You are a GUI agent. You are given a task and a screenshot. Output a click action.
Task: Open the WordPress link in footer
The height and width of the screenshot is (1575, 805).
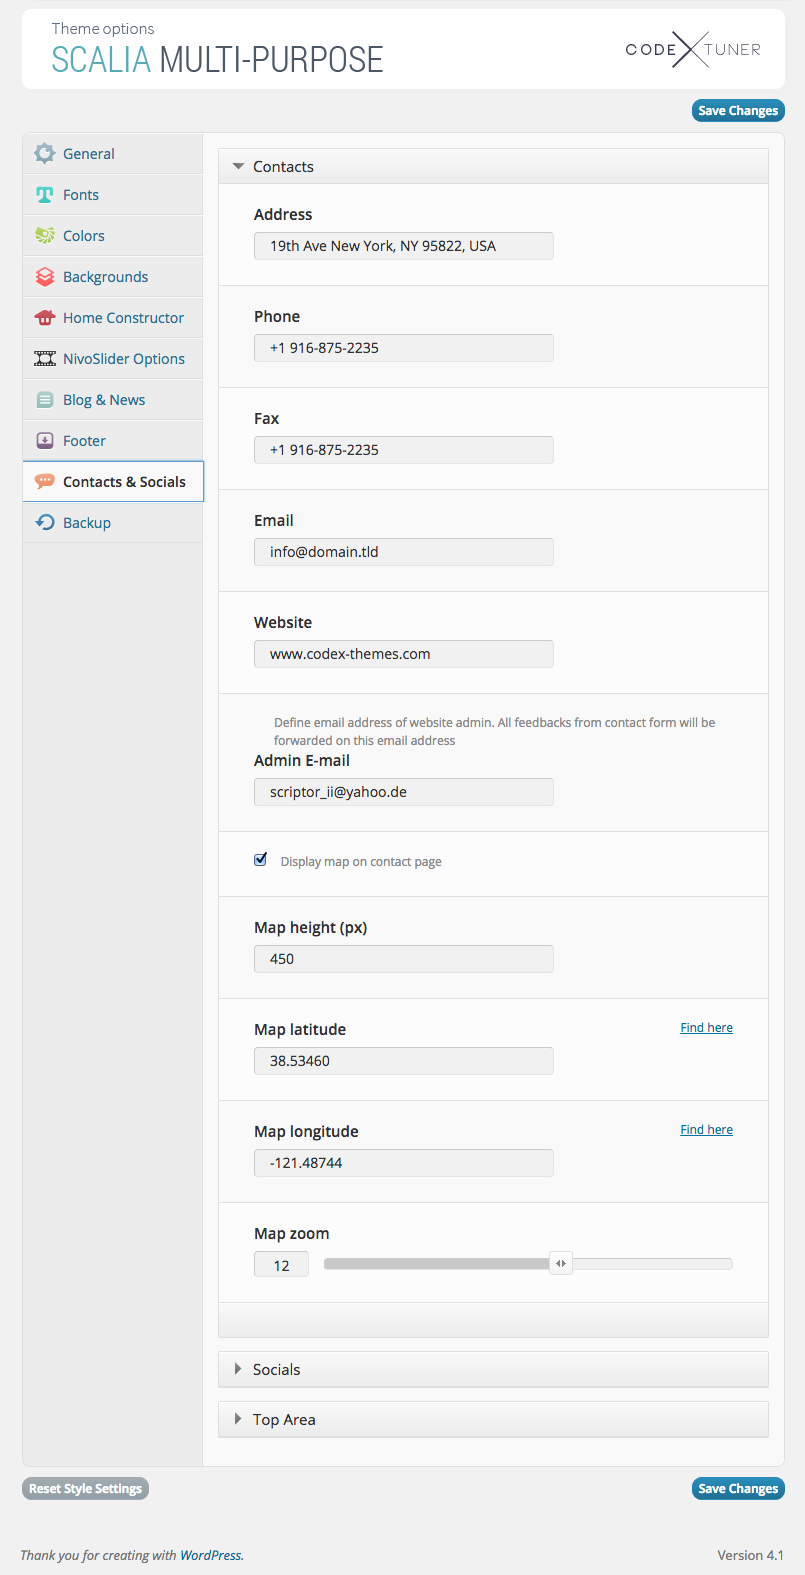pos(210,1555)
